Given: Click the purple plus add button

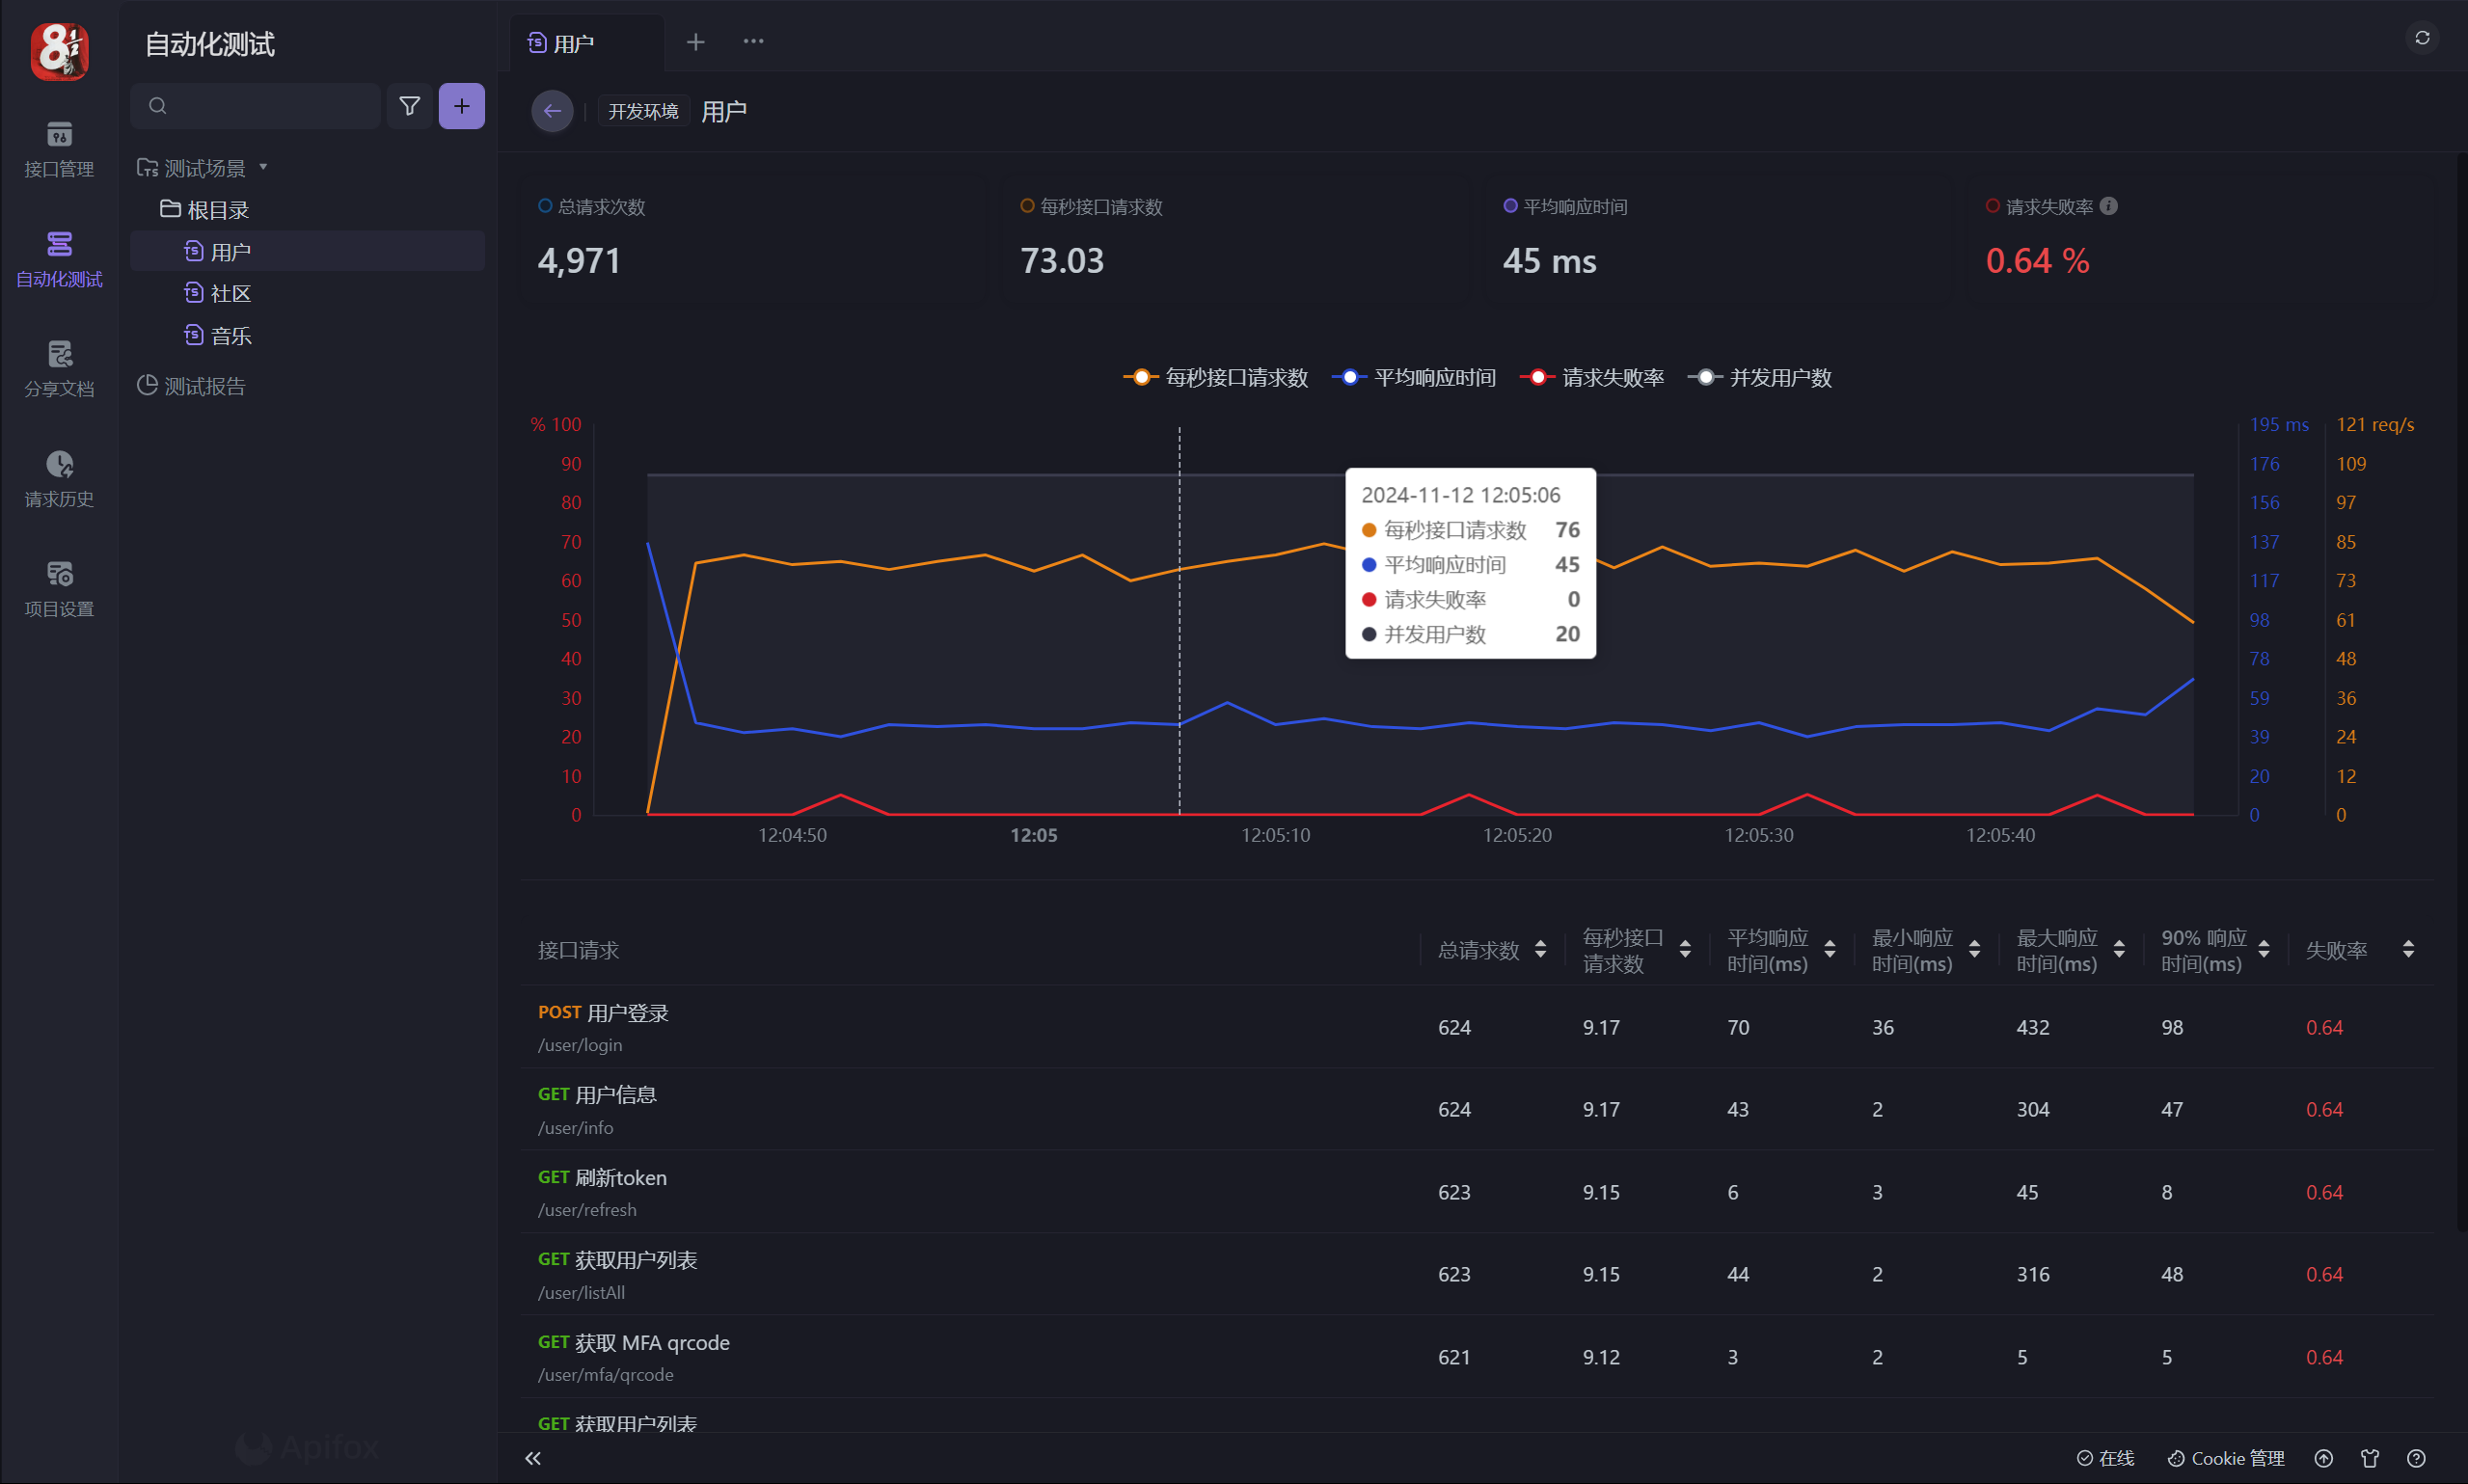Looking at the screenshot, I should 461,106.
